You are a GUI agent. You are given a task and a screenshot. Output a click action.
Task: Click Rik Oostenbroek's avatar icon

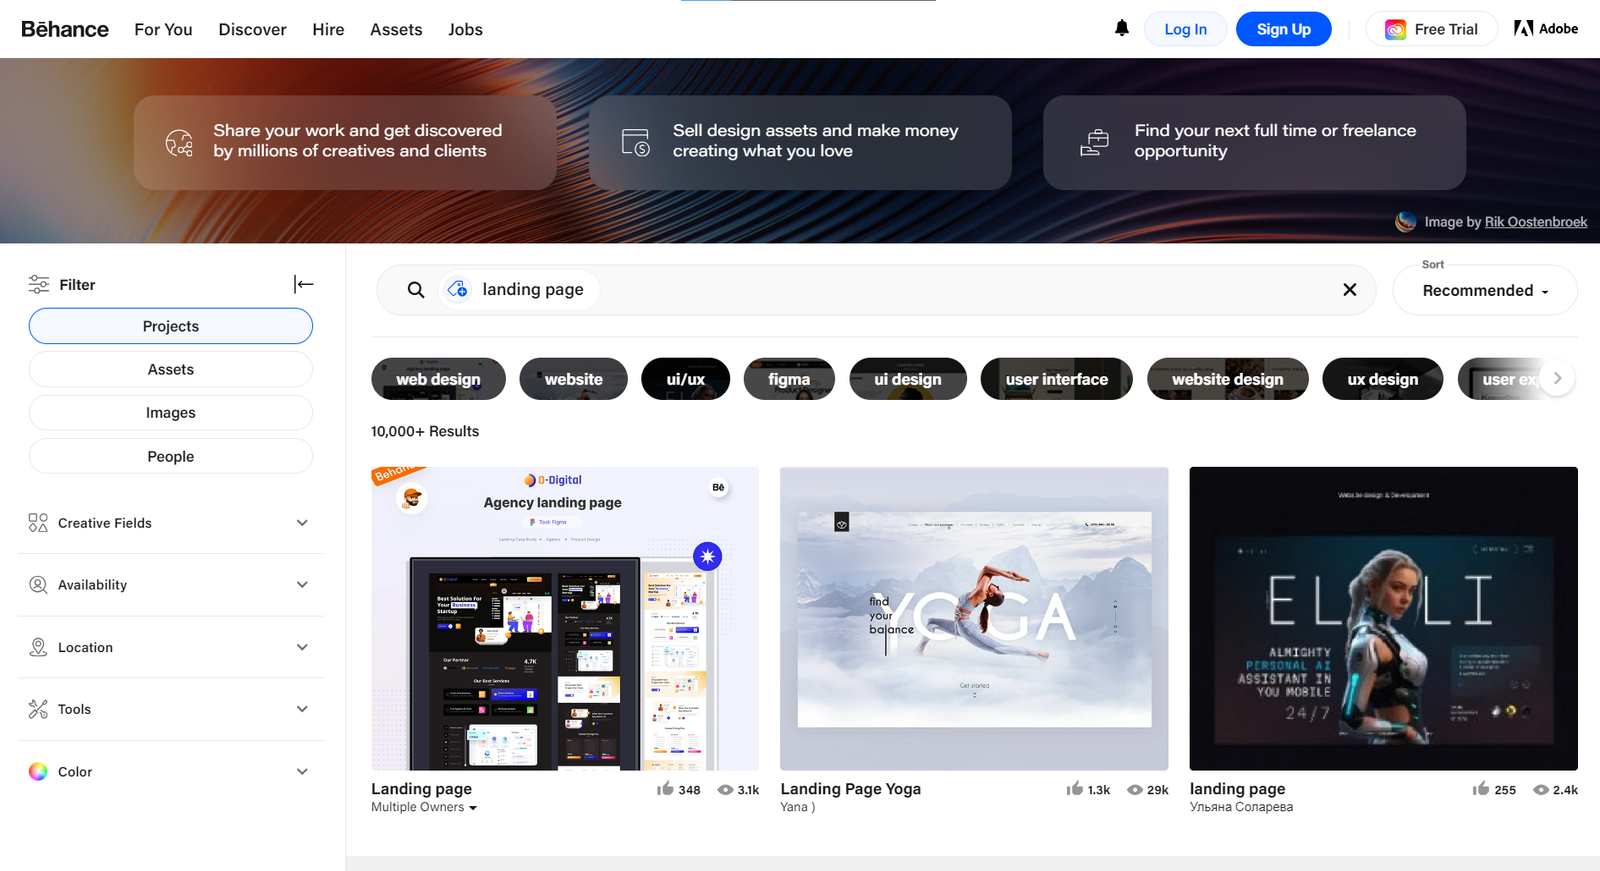[1406, 221]
